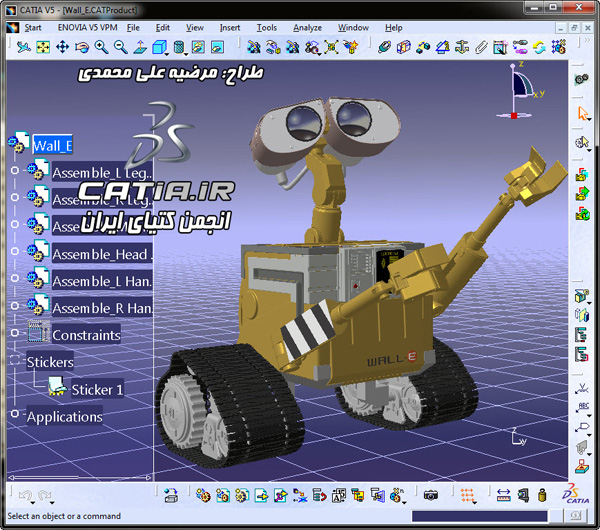Image resolution: width=600 pixels, height=530 pixels.
Task: Add an Offset Constraint
Action: point(423,47)
